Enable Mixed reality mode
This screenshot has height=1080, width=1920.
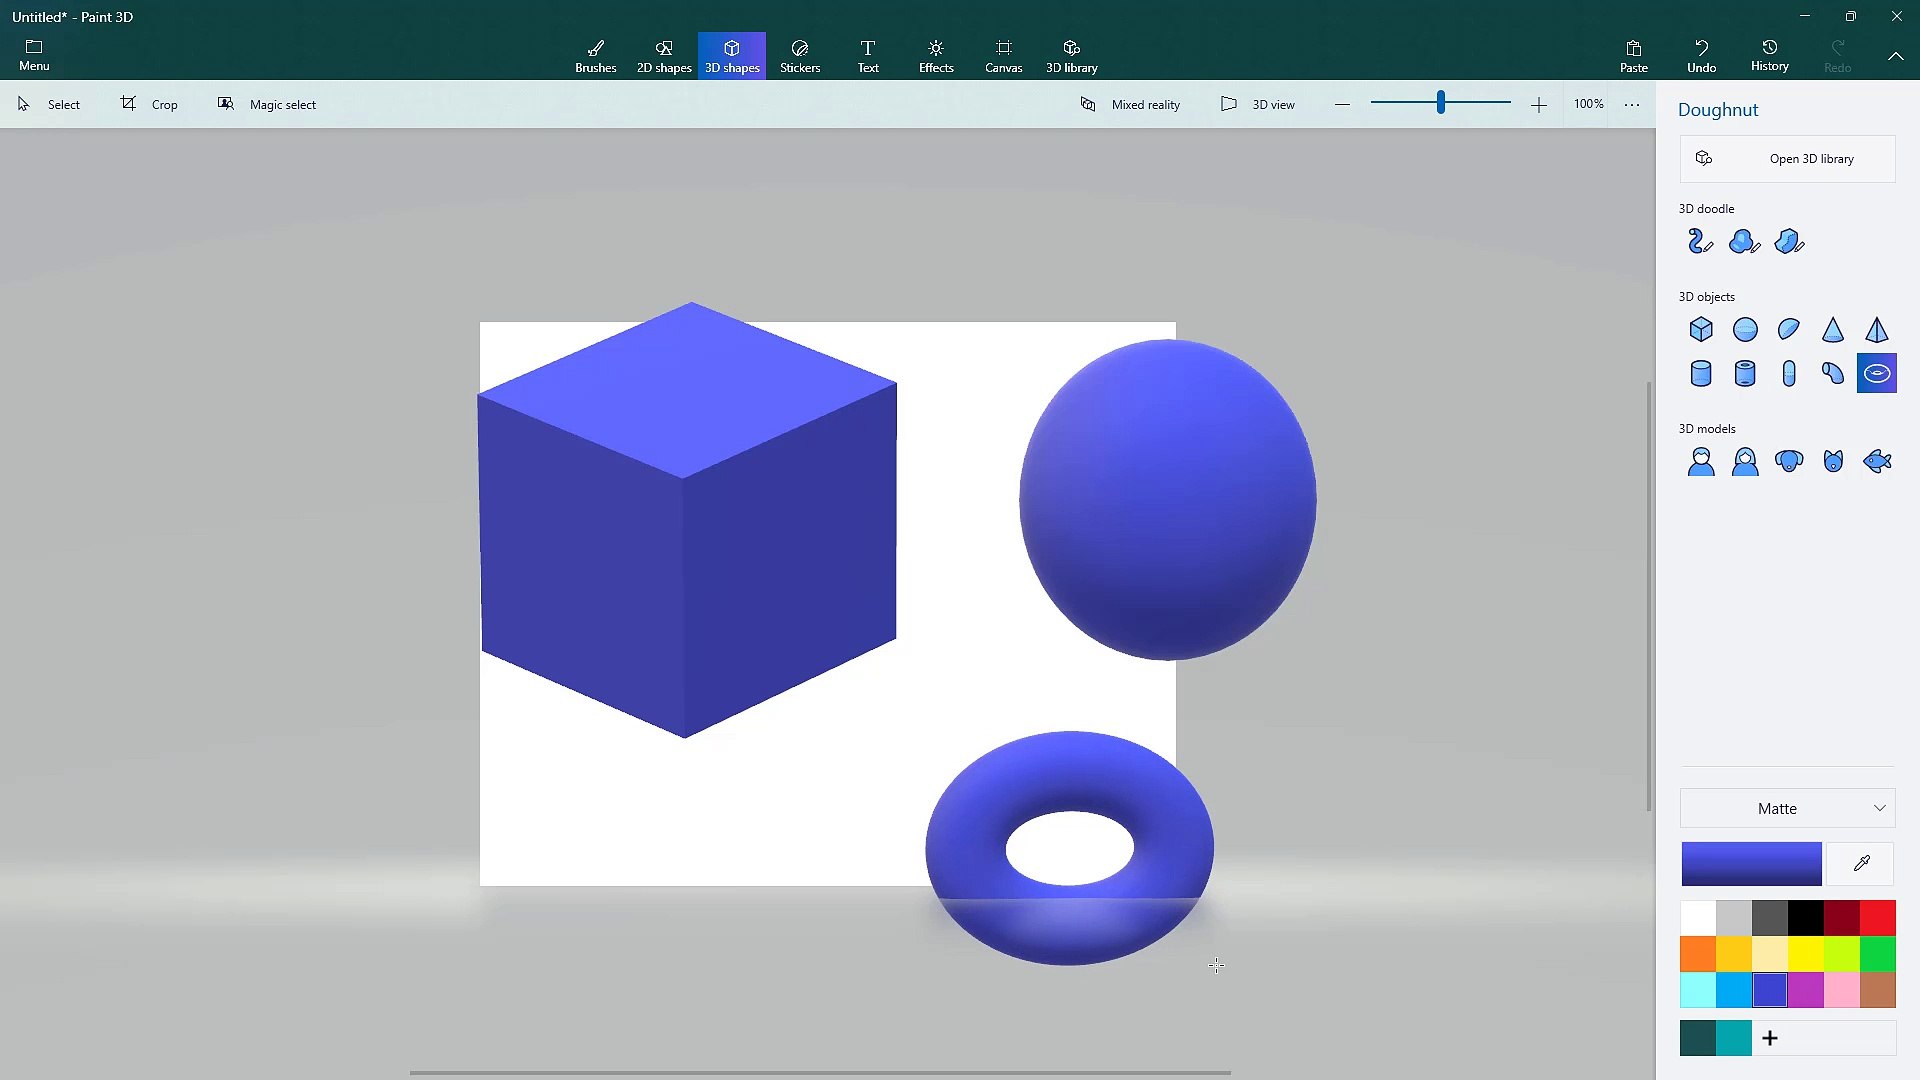tap(1130, 104)
